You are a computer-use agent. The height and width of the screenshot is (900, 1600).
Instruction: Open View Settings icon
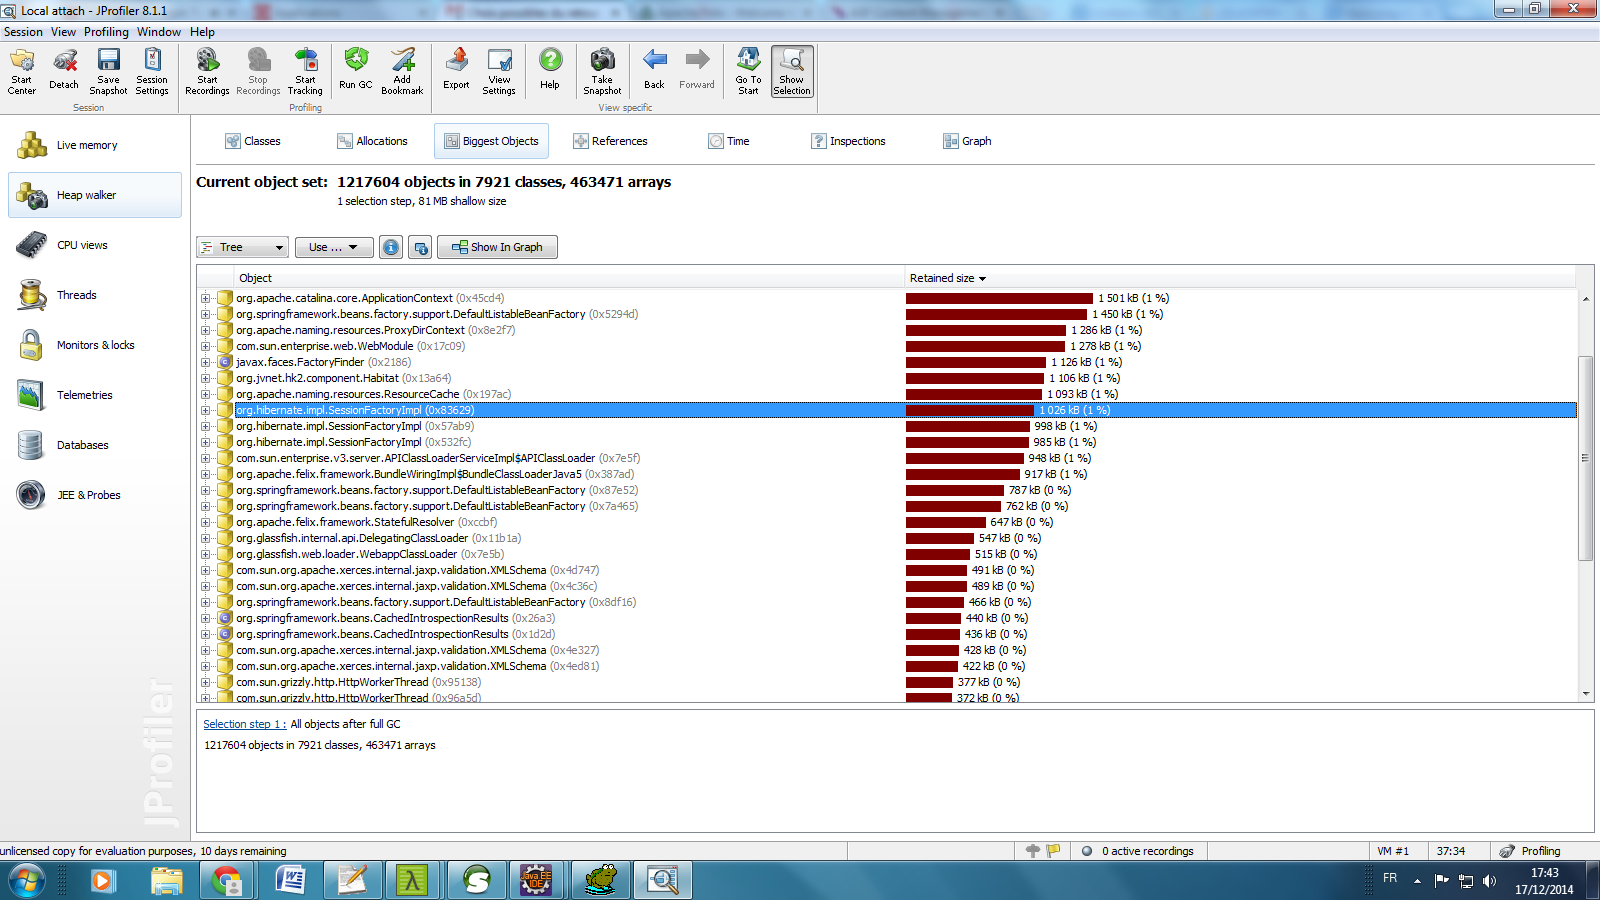click(499, 71)
